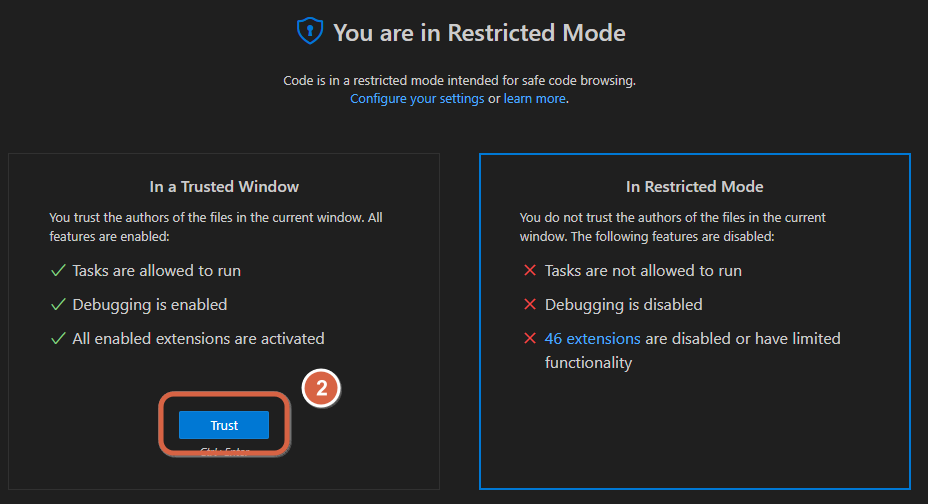Click the red X beside Tasks not allowed

point(530,270)
